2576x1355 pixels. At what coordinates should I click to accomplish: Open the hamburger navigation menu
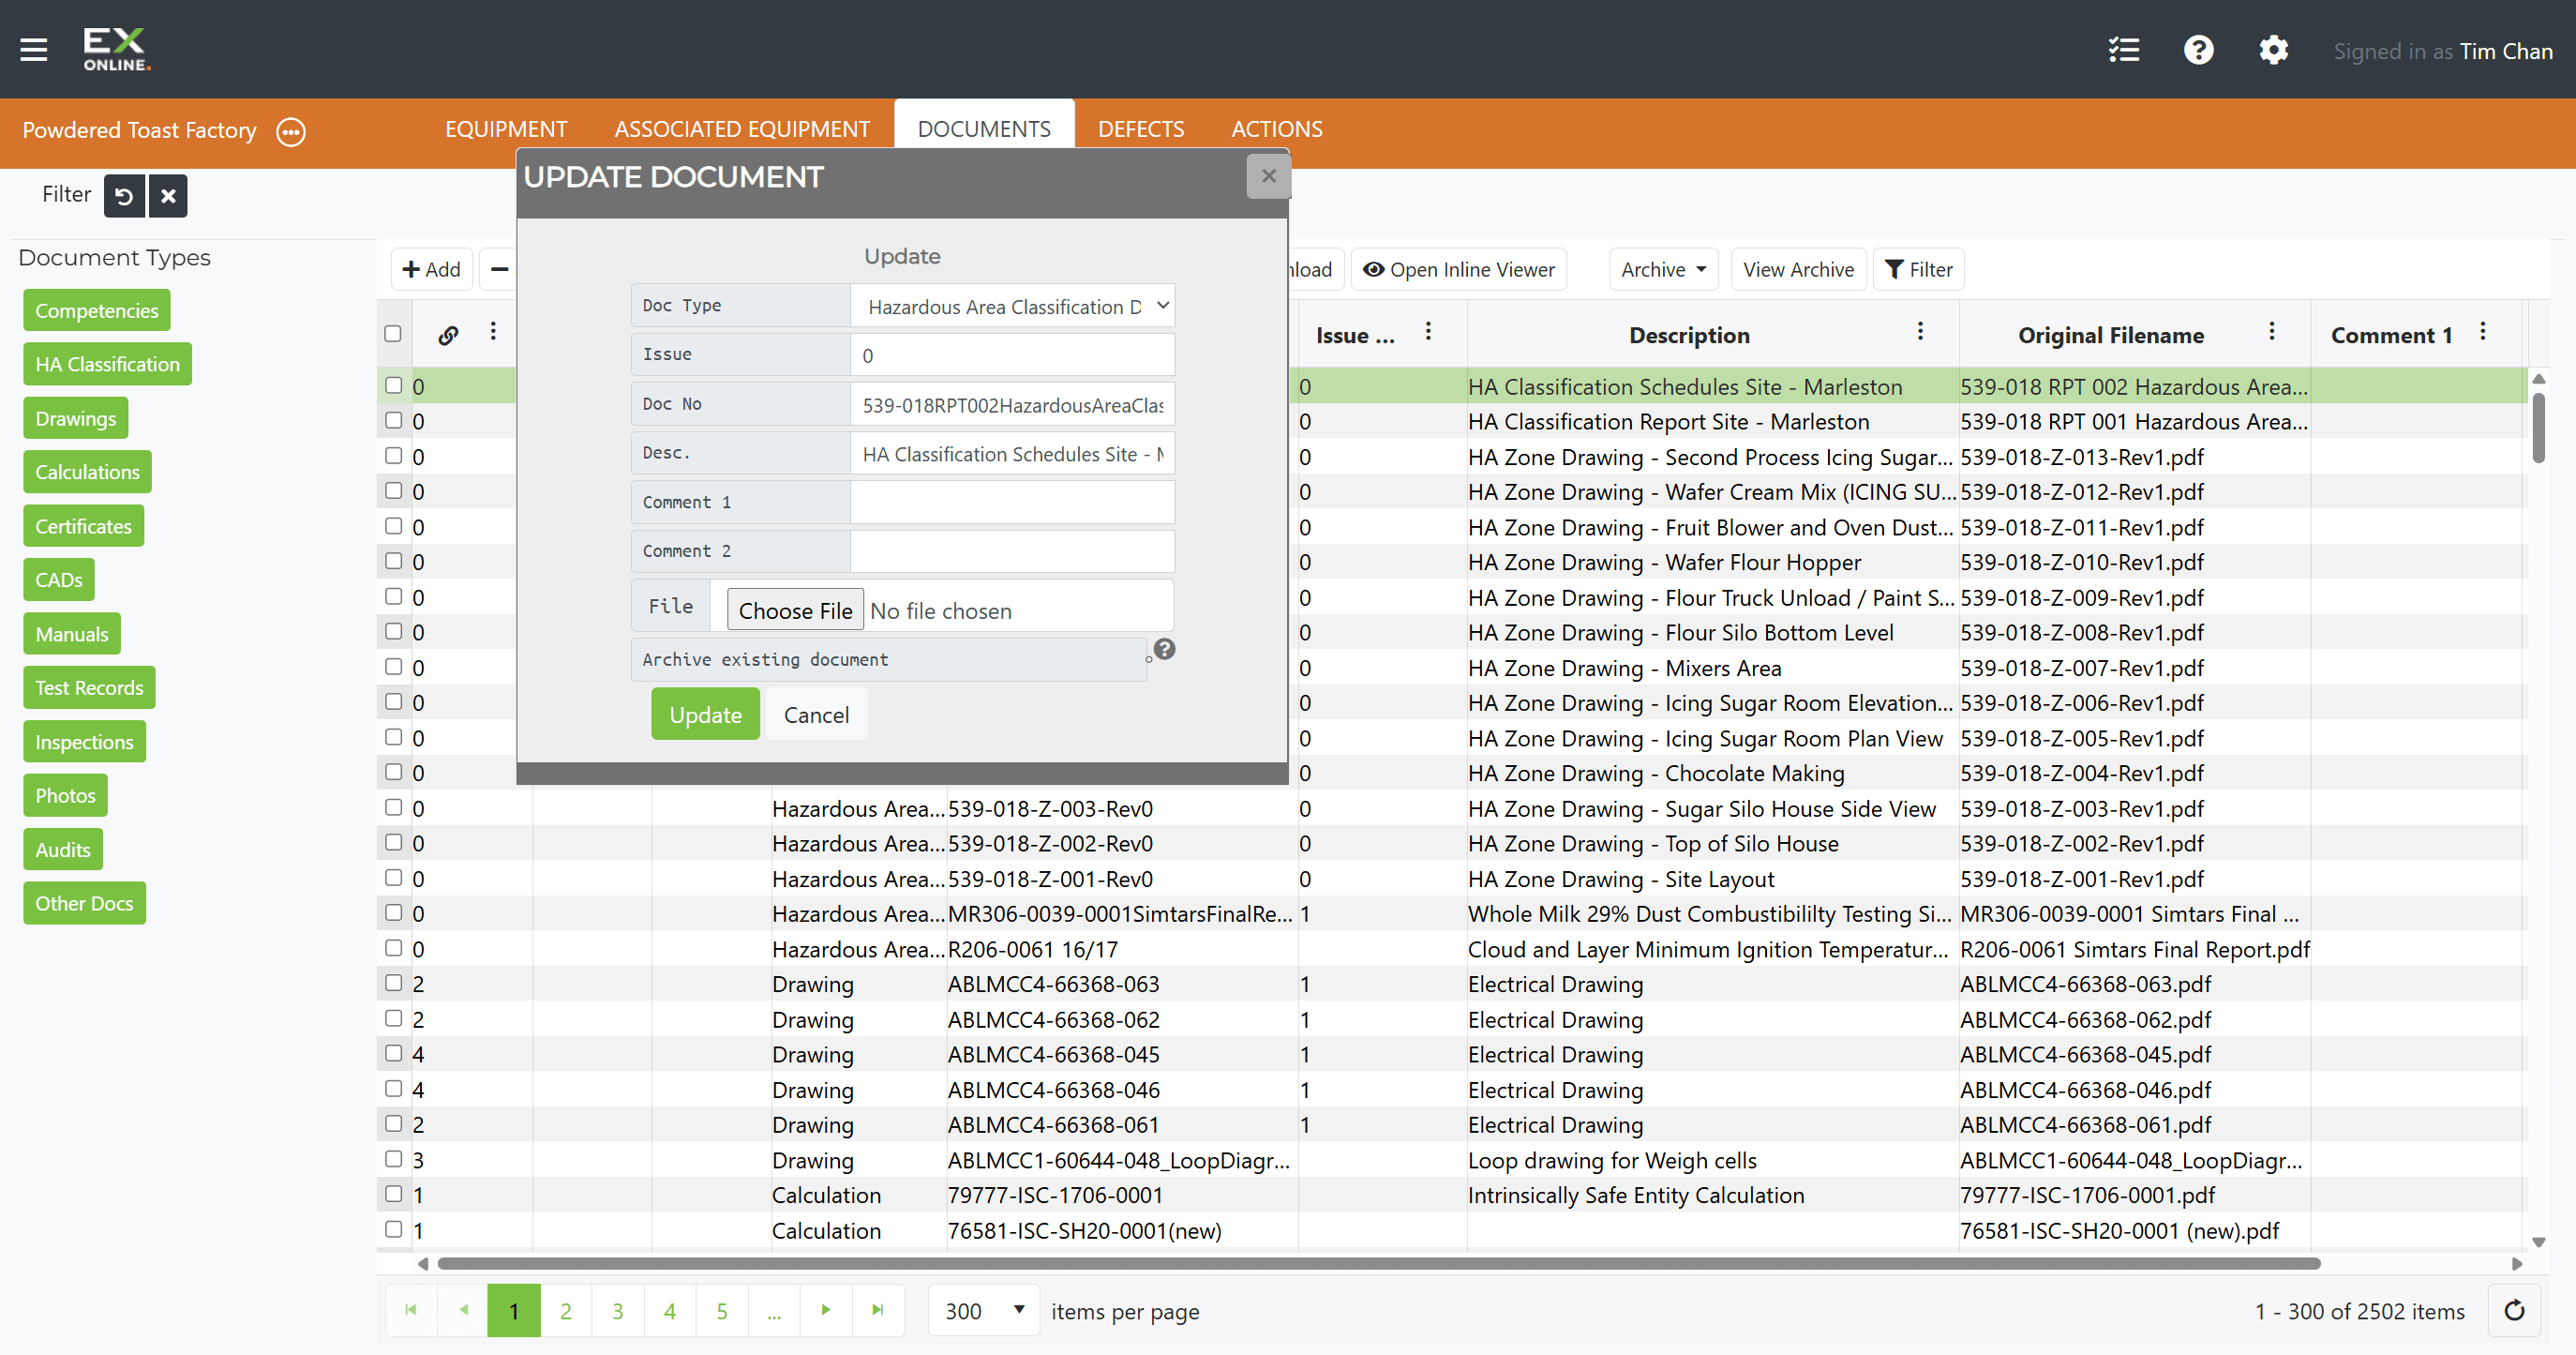point(34,49)
